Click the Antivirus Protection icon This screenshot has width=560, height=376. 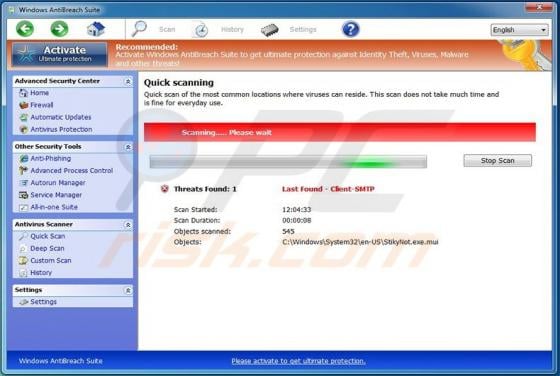tap(24, 129)
